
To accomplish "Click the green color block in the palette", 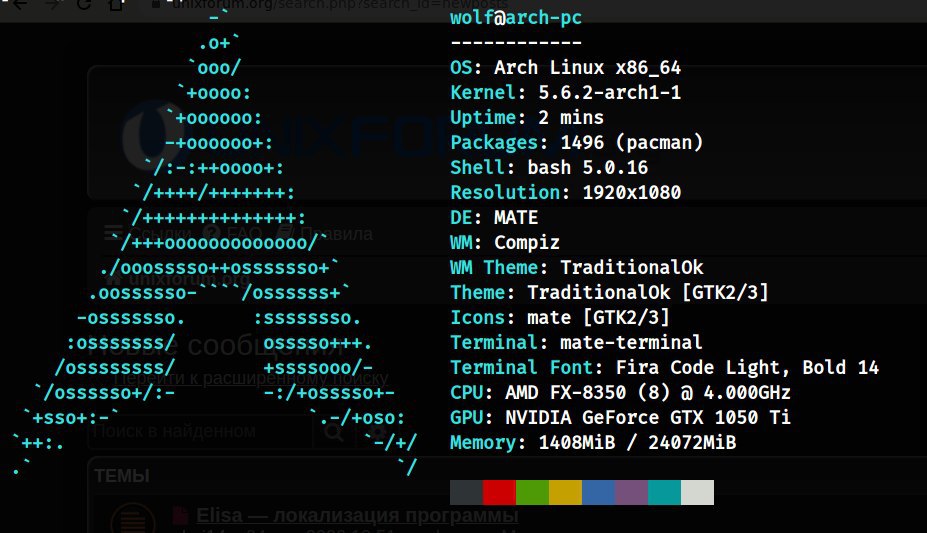I will click(532, 492).
